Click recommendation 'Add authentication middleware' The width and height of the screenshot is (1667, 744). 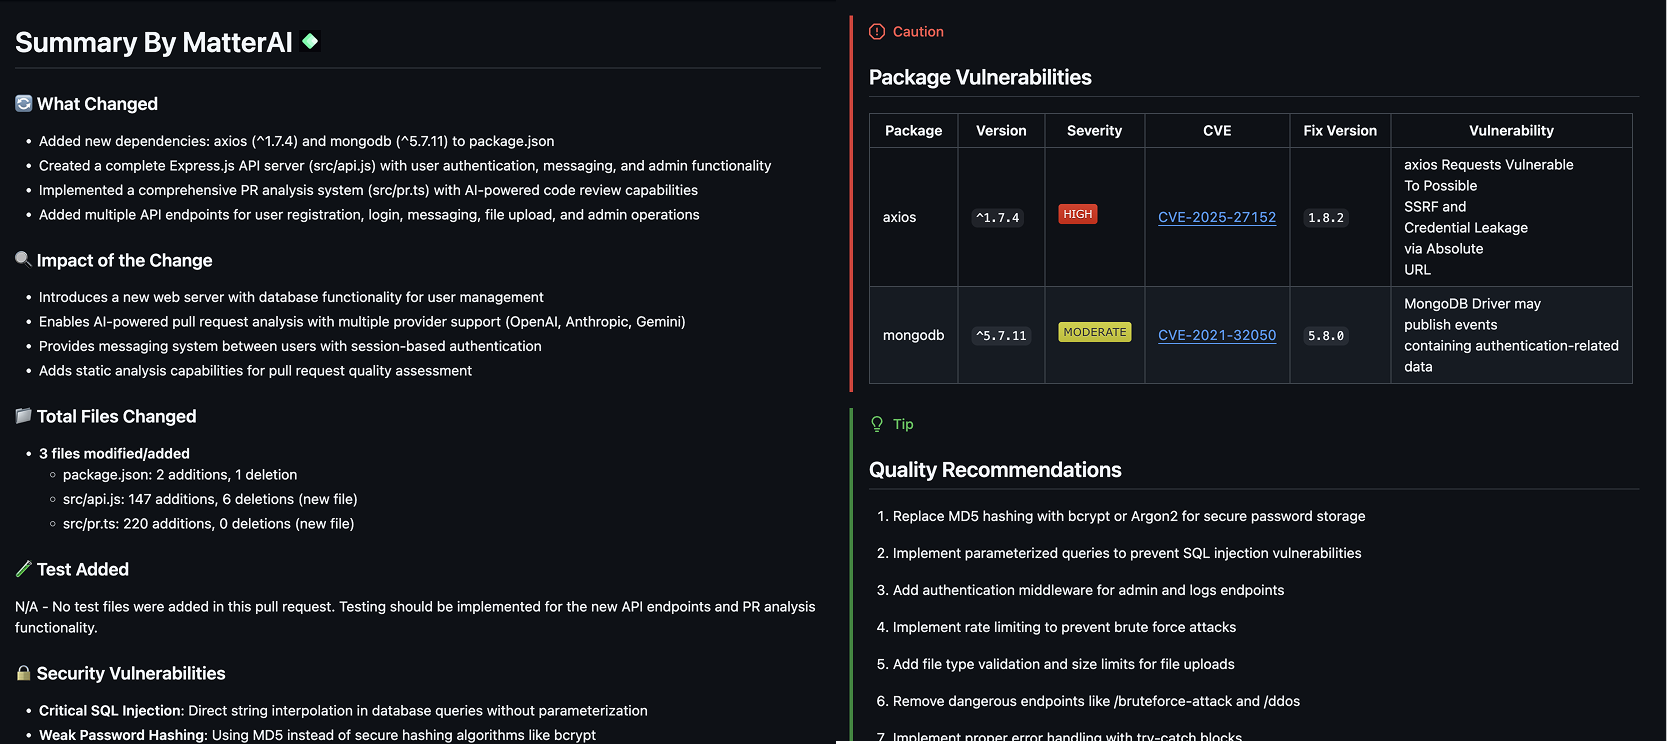(1088, 590)
